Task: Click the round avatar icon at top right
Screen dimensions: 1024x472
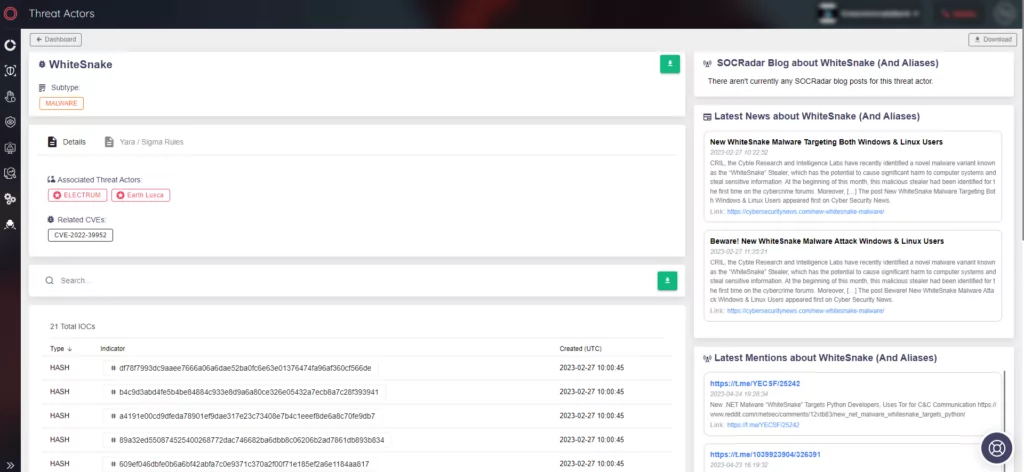Action: 1003,13
